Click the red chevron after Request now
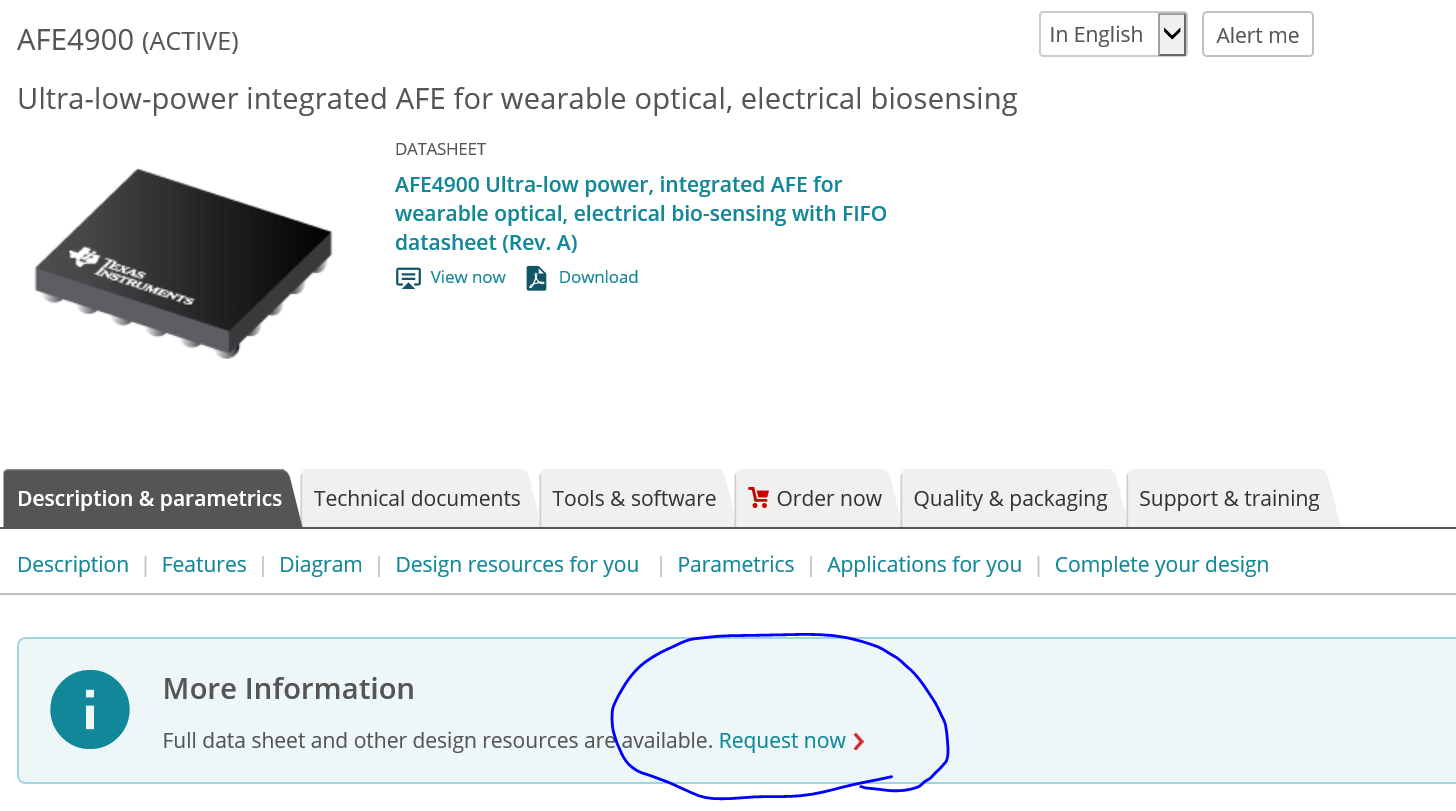 859,741
